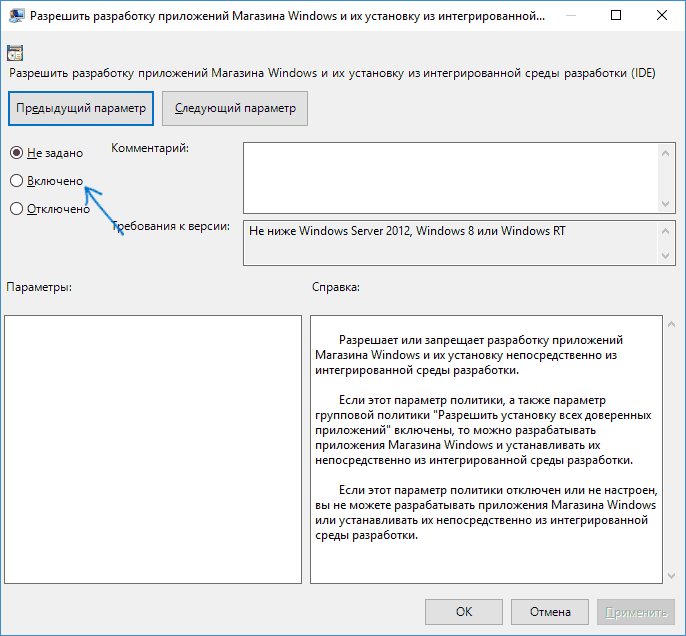Image resolution: width=686 pixels, height=636 pixels.
Task: Click the empty 'Параметры' options pane
Action: [153, 449]
